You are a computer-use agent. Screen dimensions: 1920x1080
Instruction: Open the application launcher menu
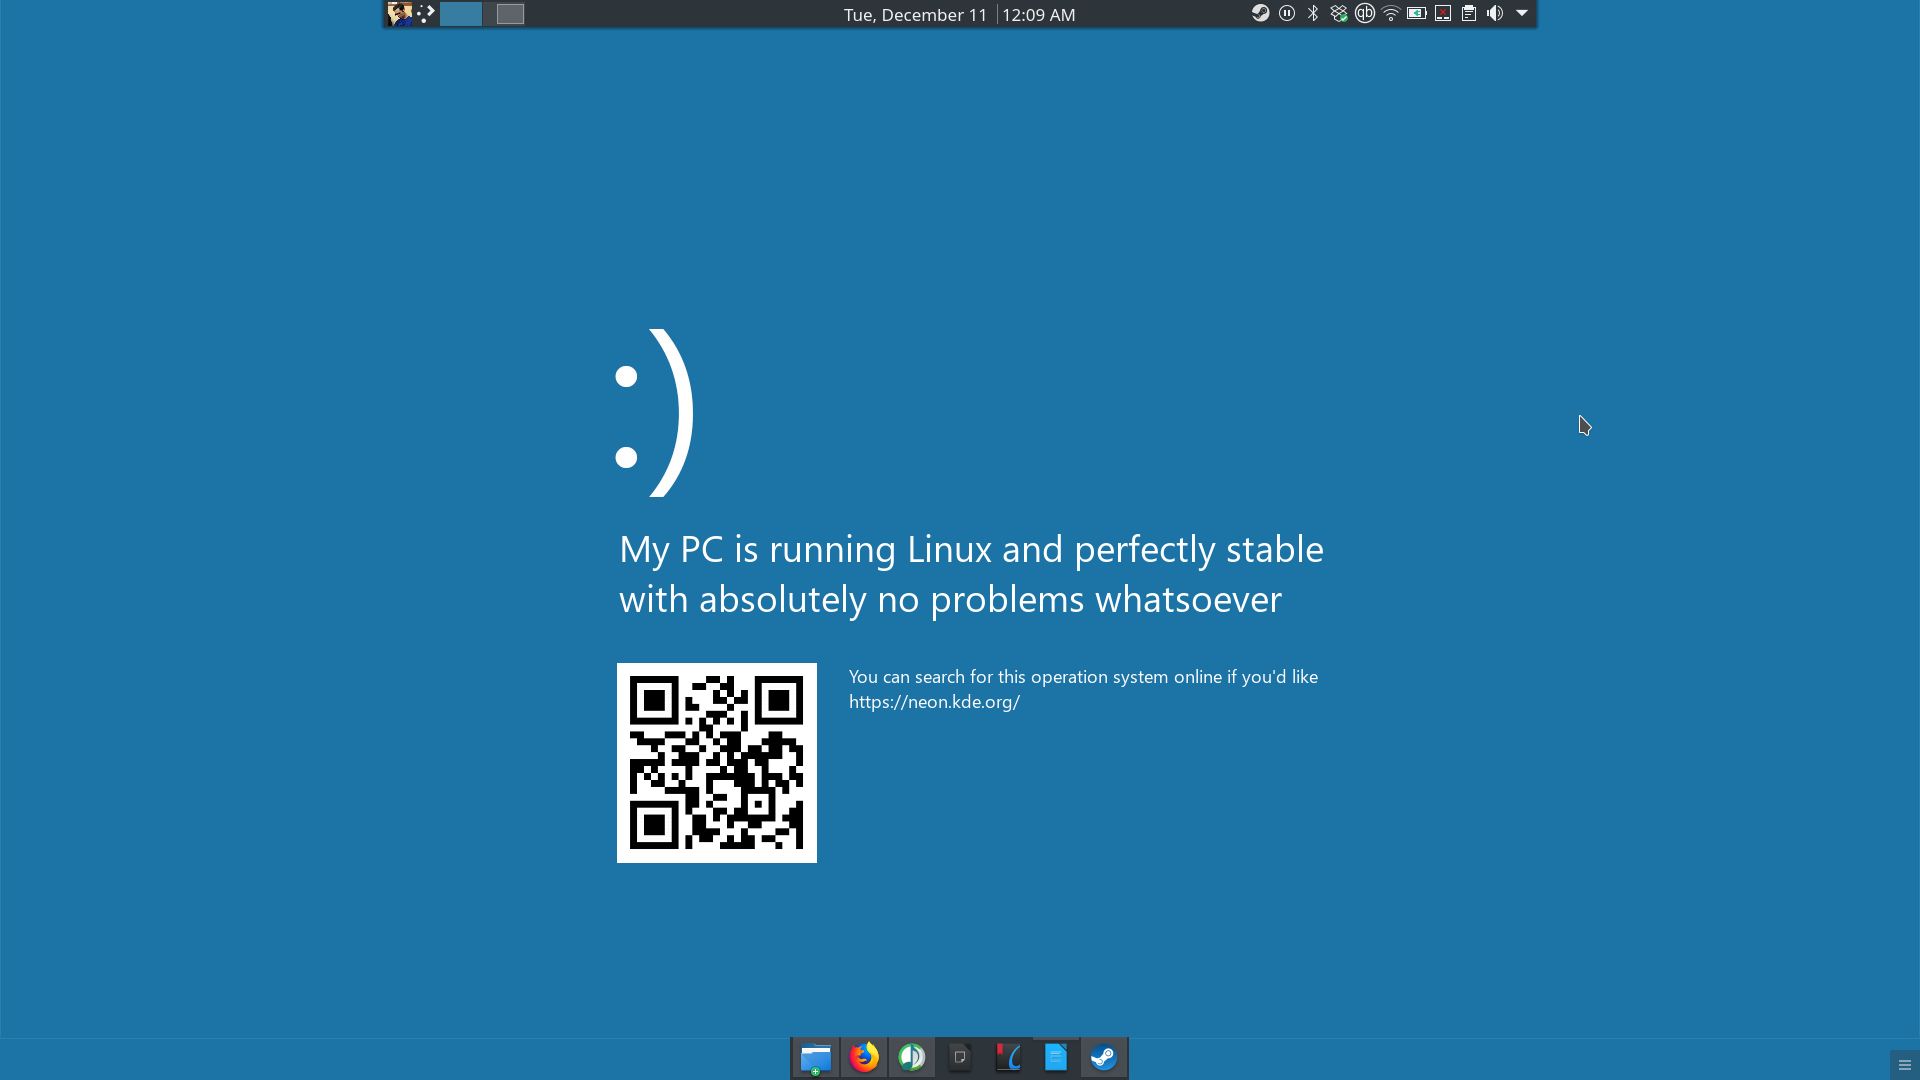(400, 14)
